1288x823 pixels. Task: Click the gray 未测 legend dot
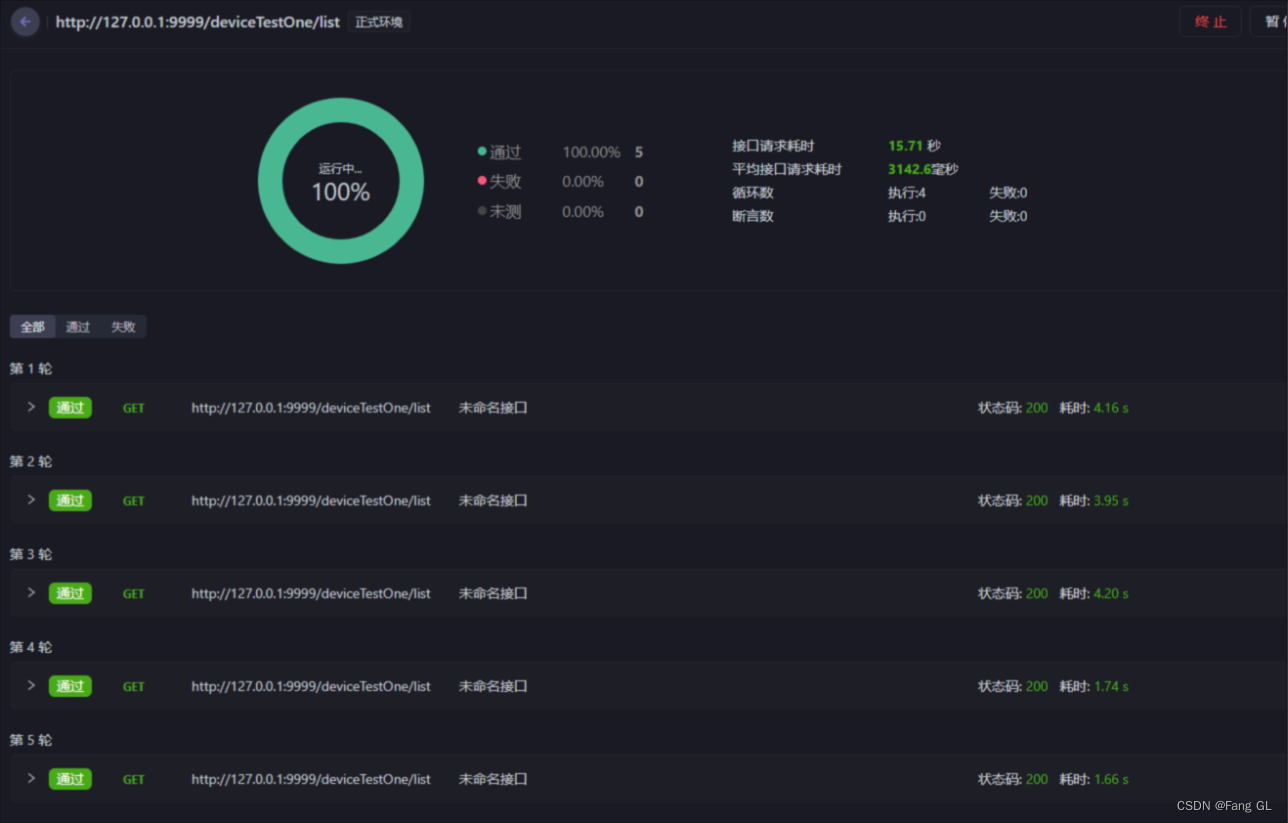[482, 211]
